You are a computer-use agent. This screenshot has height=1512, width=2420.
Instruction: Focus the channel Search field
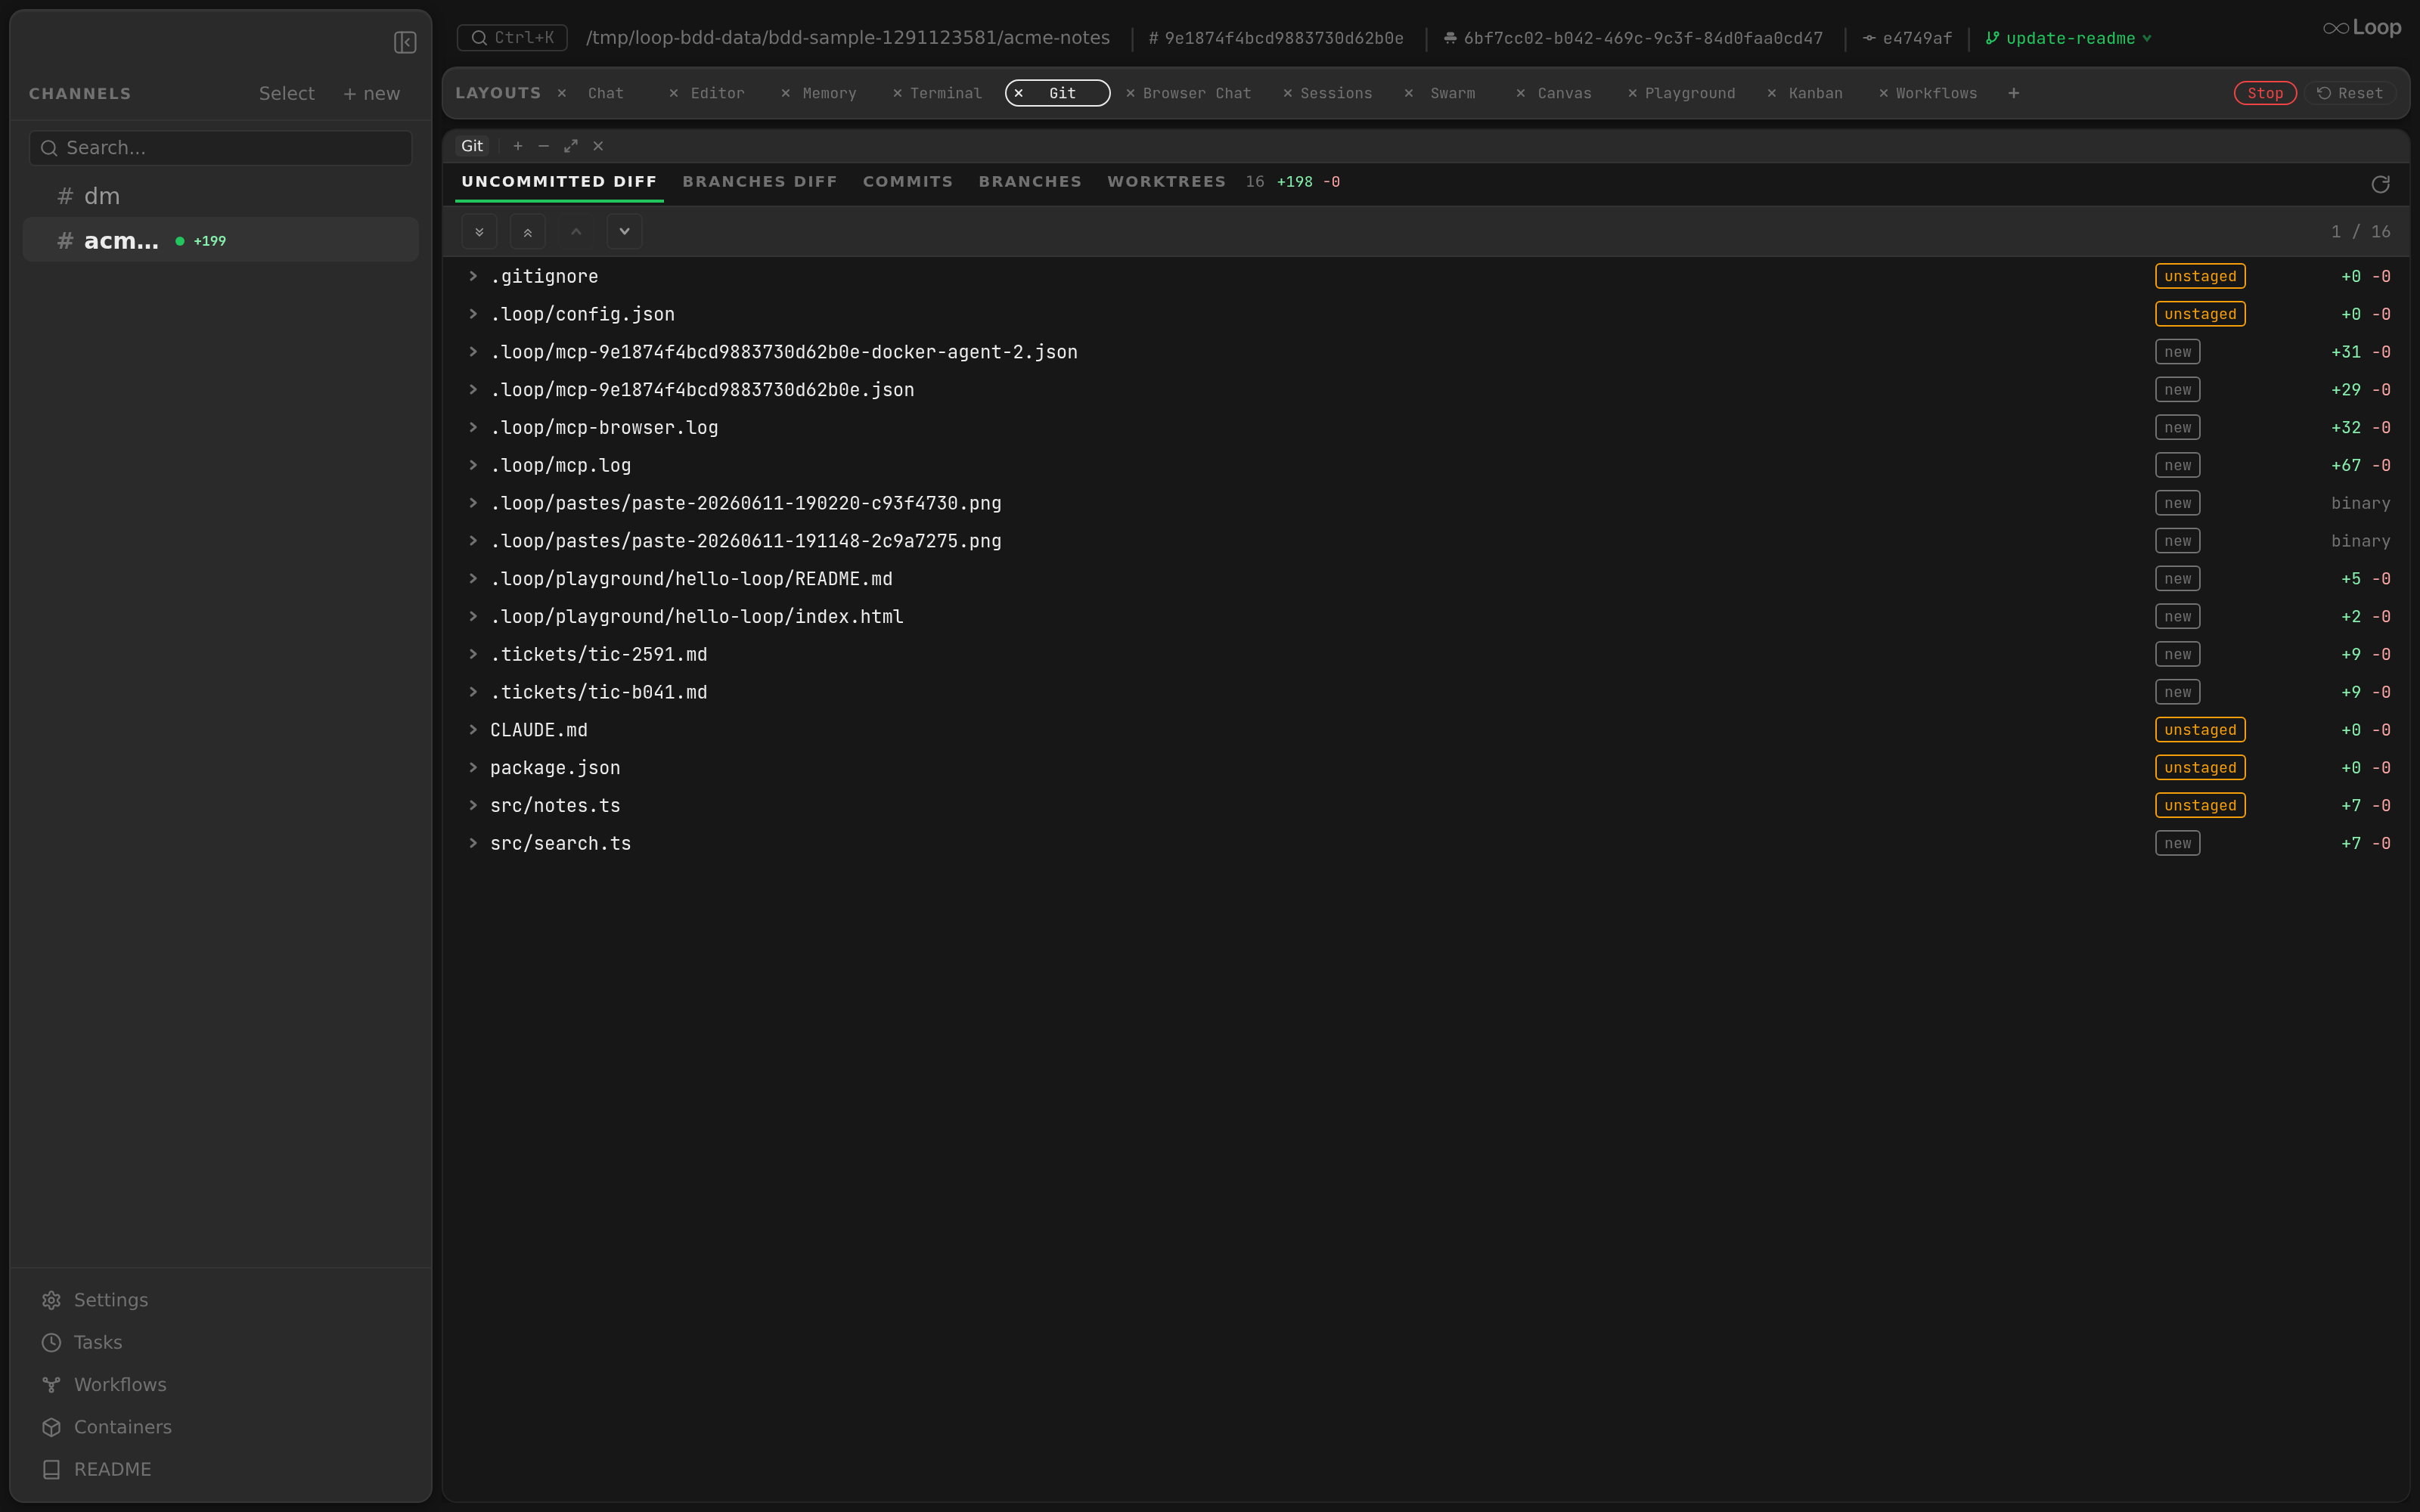tap(220, 148)
